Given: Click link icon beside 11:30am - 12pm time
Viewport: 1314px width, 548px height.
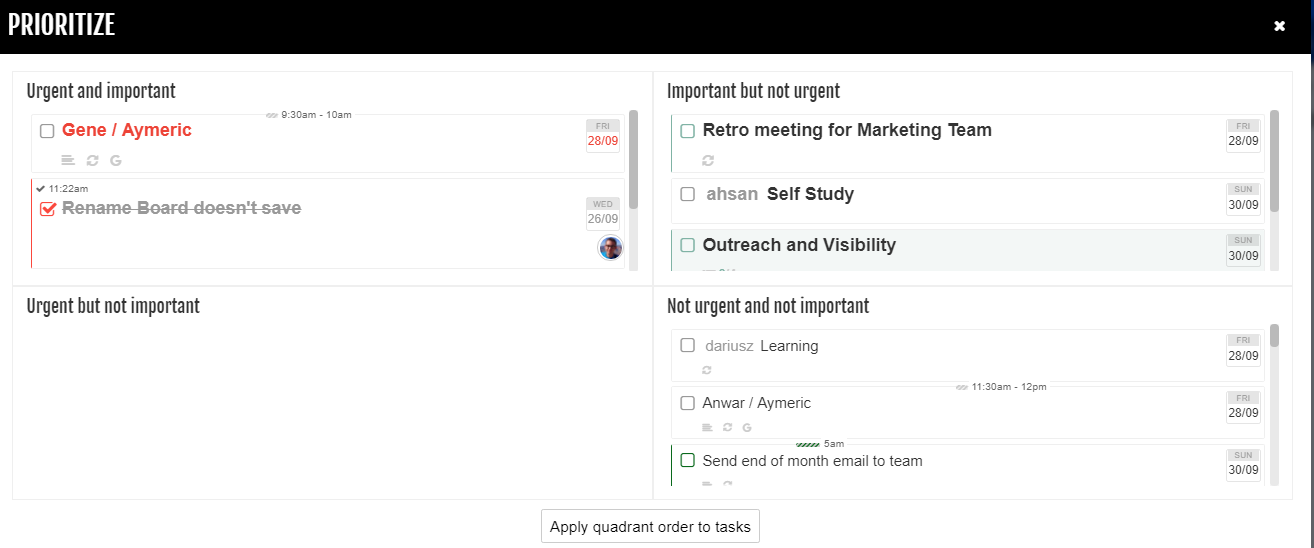Looking at the screenshot, I should pos(962,387).
